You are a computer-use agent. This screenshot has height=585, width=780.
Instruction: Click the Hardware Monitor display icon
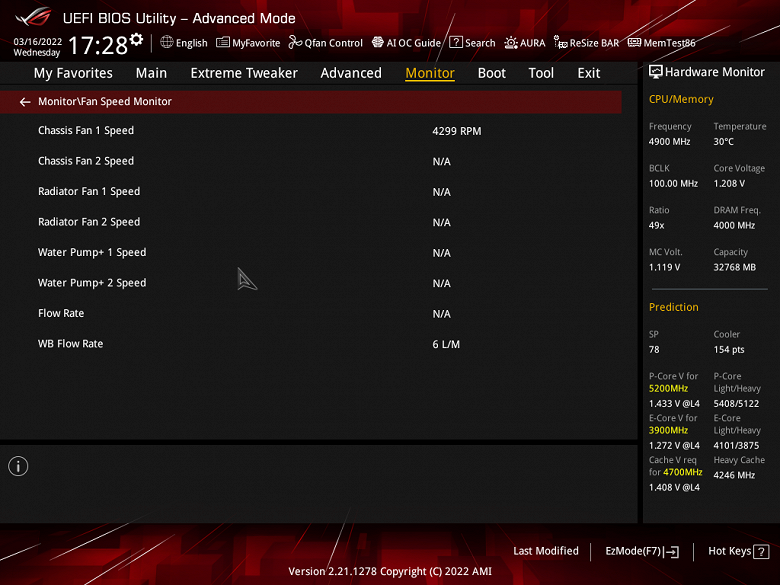click(x=656, y=72)
